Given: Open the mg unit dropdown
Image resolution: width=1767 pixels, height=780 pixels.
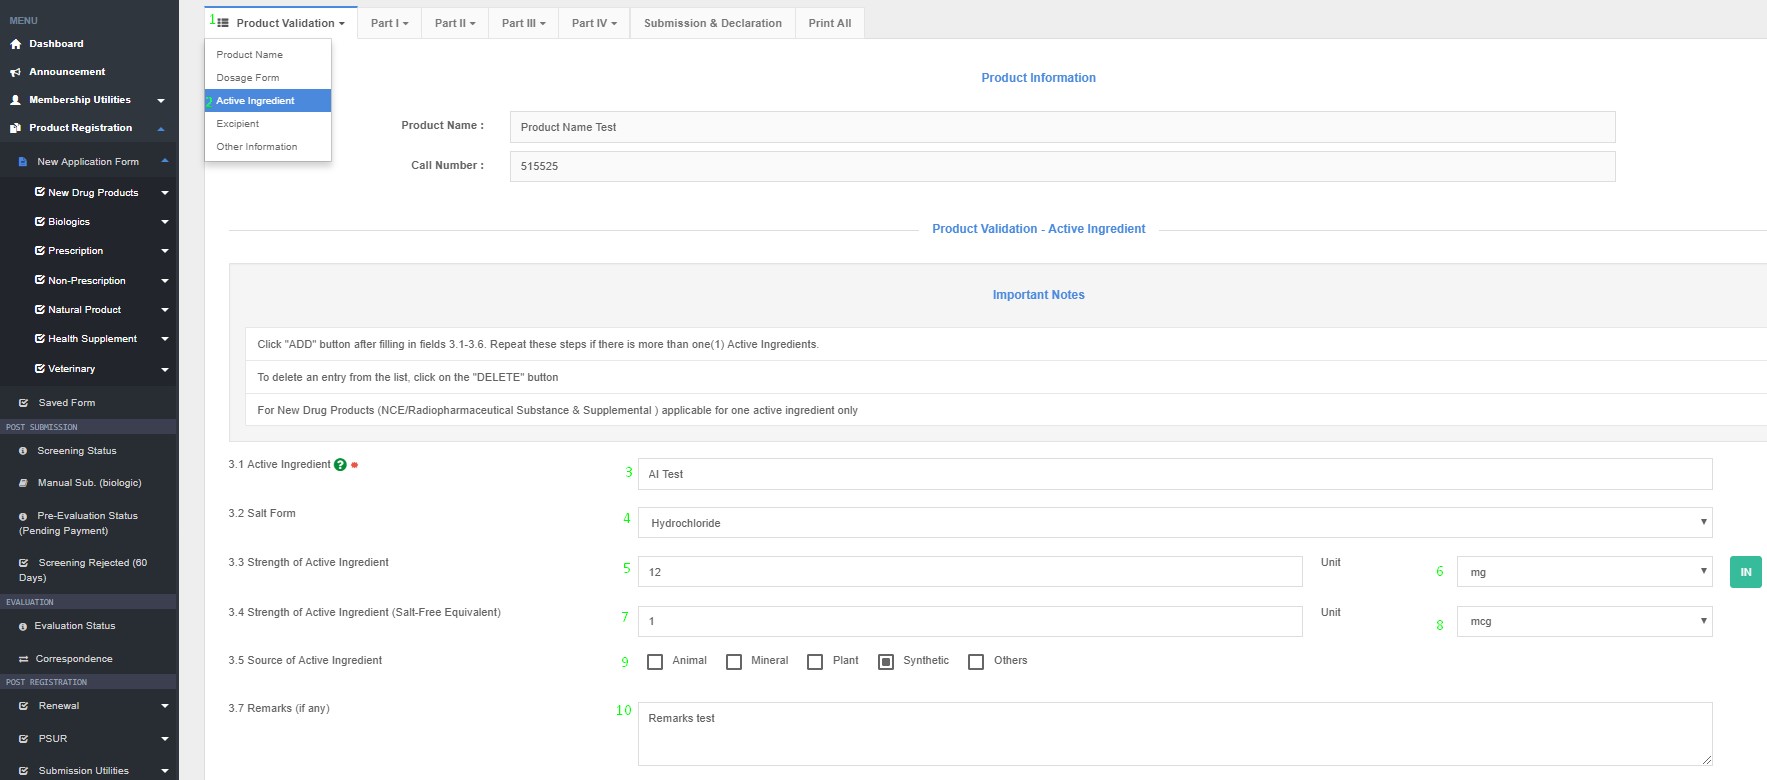Looking at the screenshot, I should click(1583, 572).
